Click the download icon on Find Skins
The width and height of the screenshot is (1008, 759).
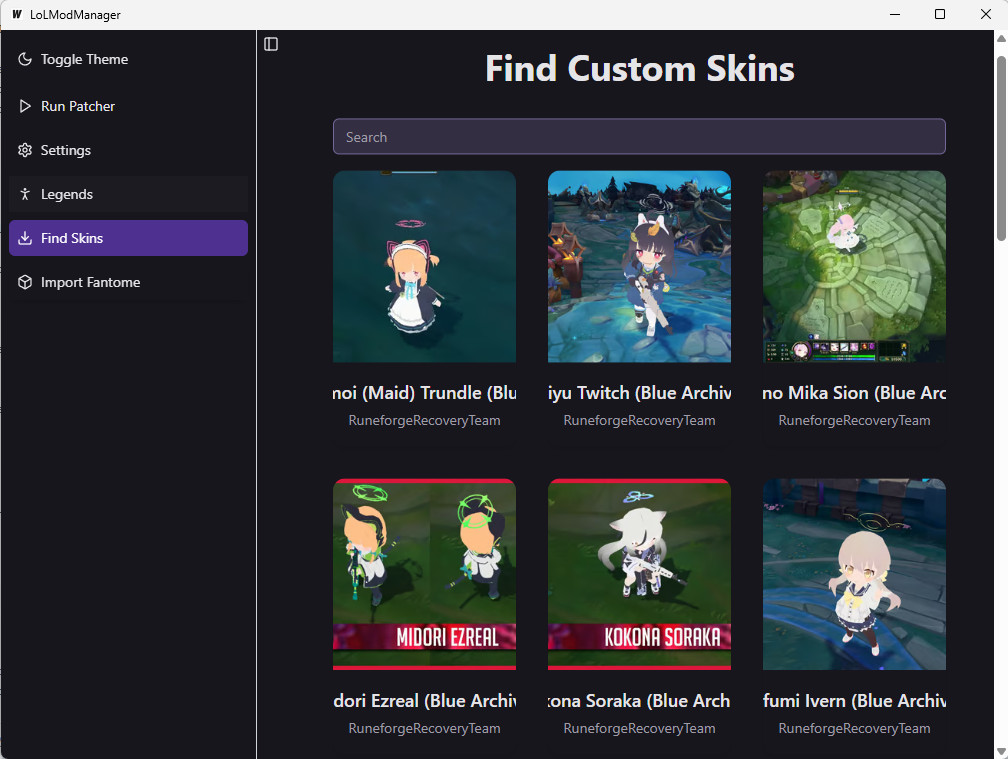[23, 238]
